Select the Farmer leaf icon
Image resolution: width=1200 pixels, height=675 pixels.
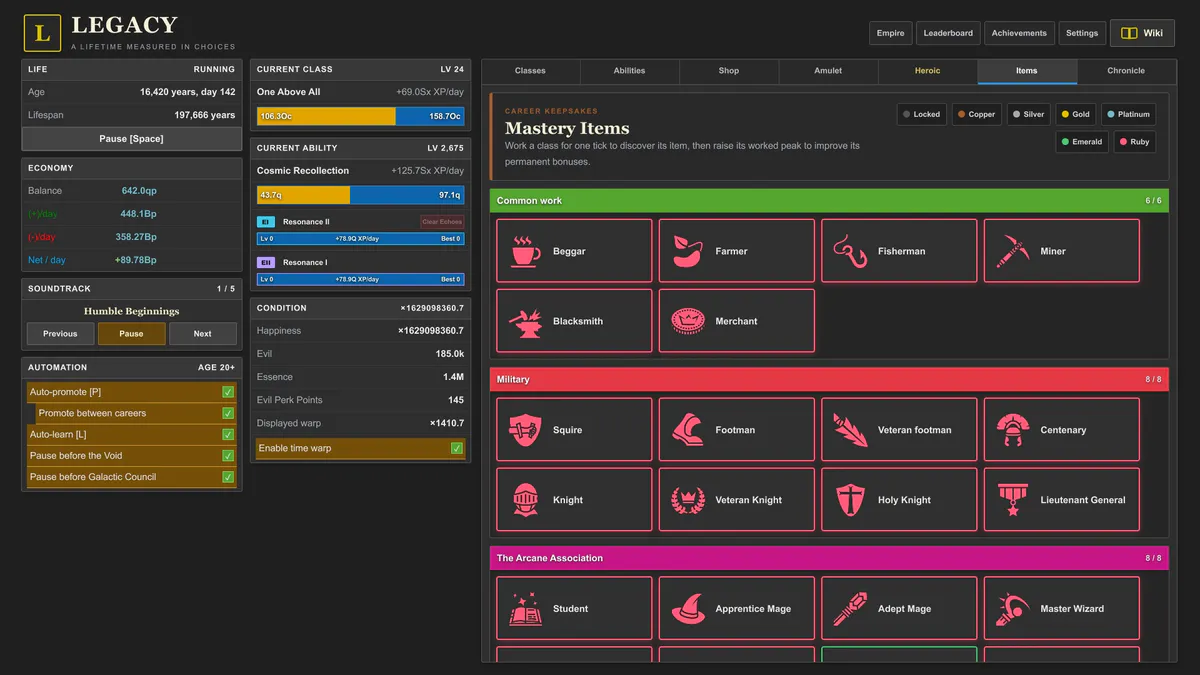[x=688, y=251]
